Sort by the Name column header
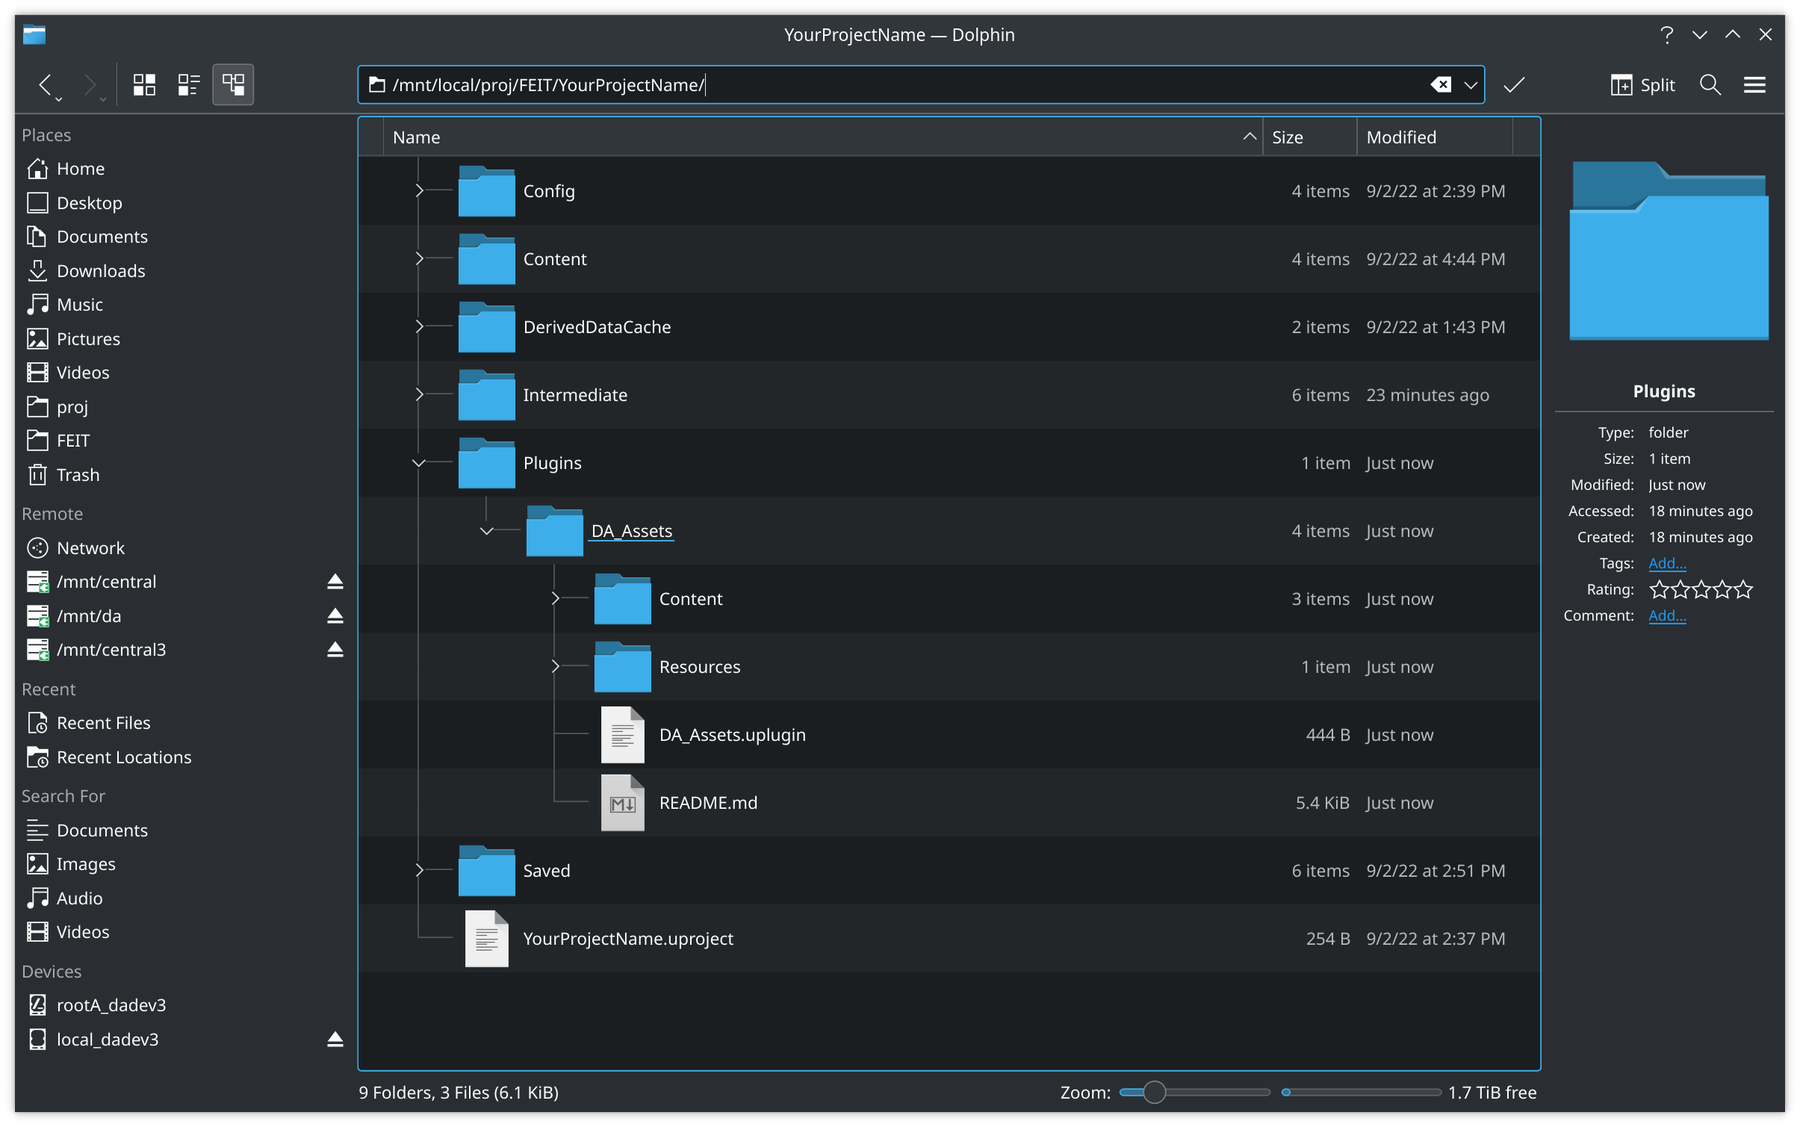This screenshot has height=1127, width=1800. (x=822, y=137)
